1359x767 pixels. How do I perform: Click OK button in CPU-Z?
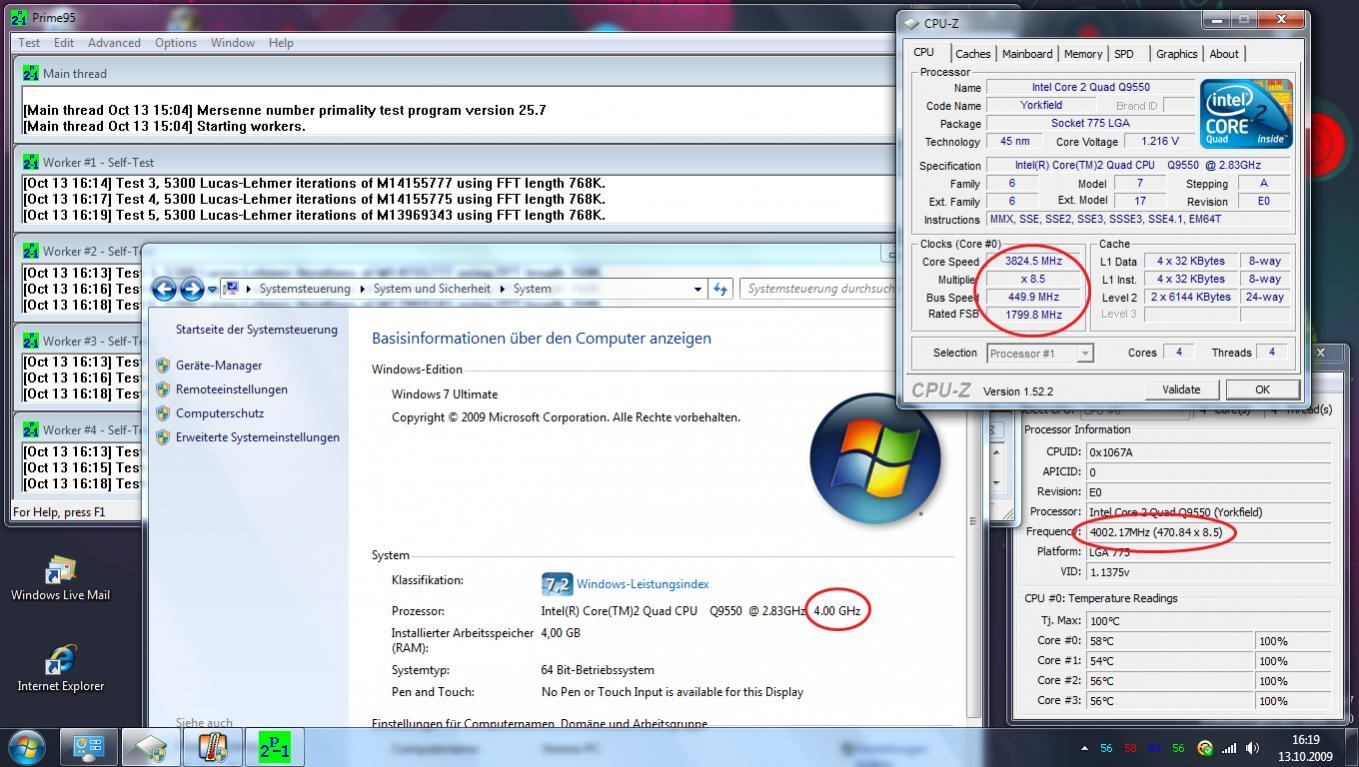coord(1262,390)
